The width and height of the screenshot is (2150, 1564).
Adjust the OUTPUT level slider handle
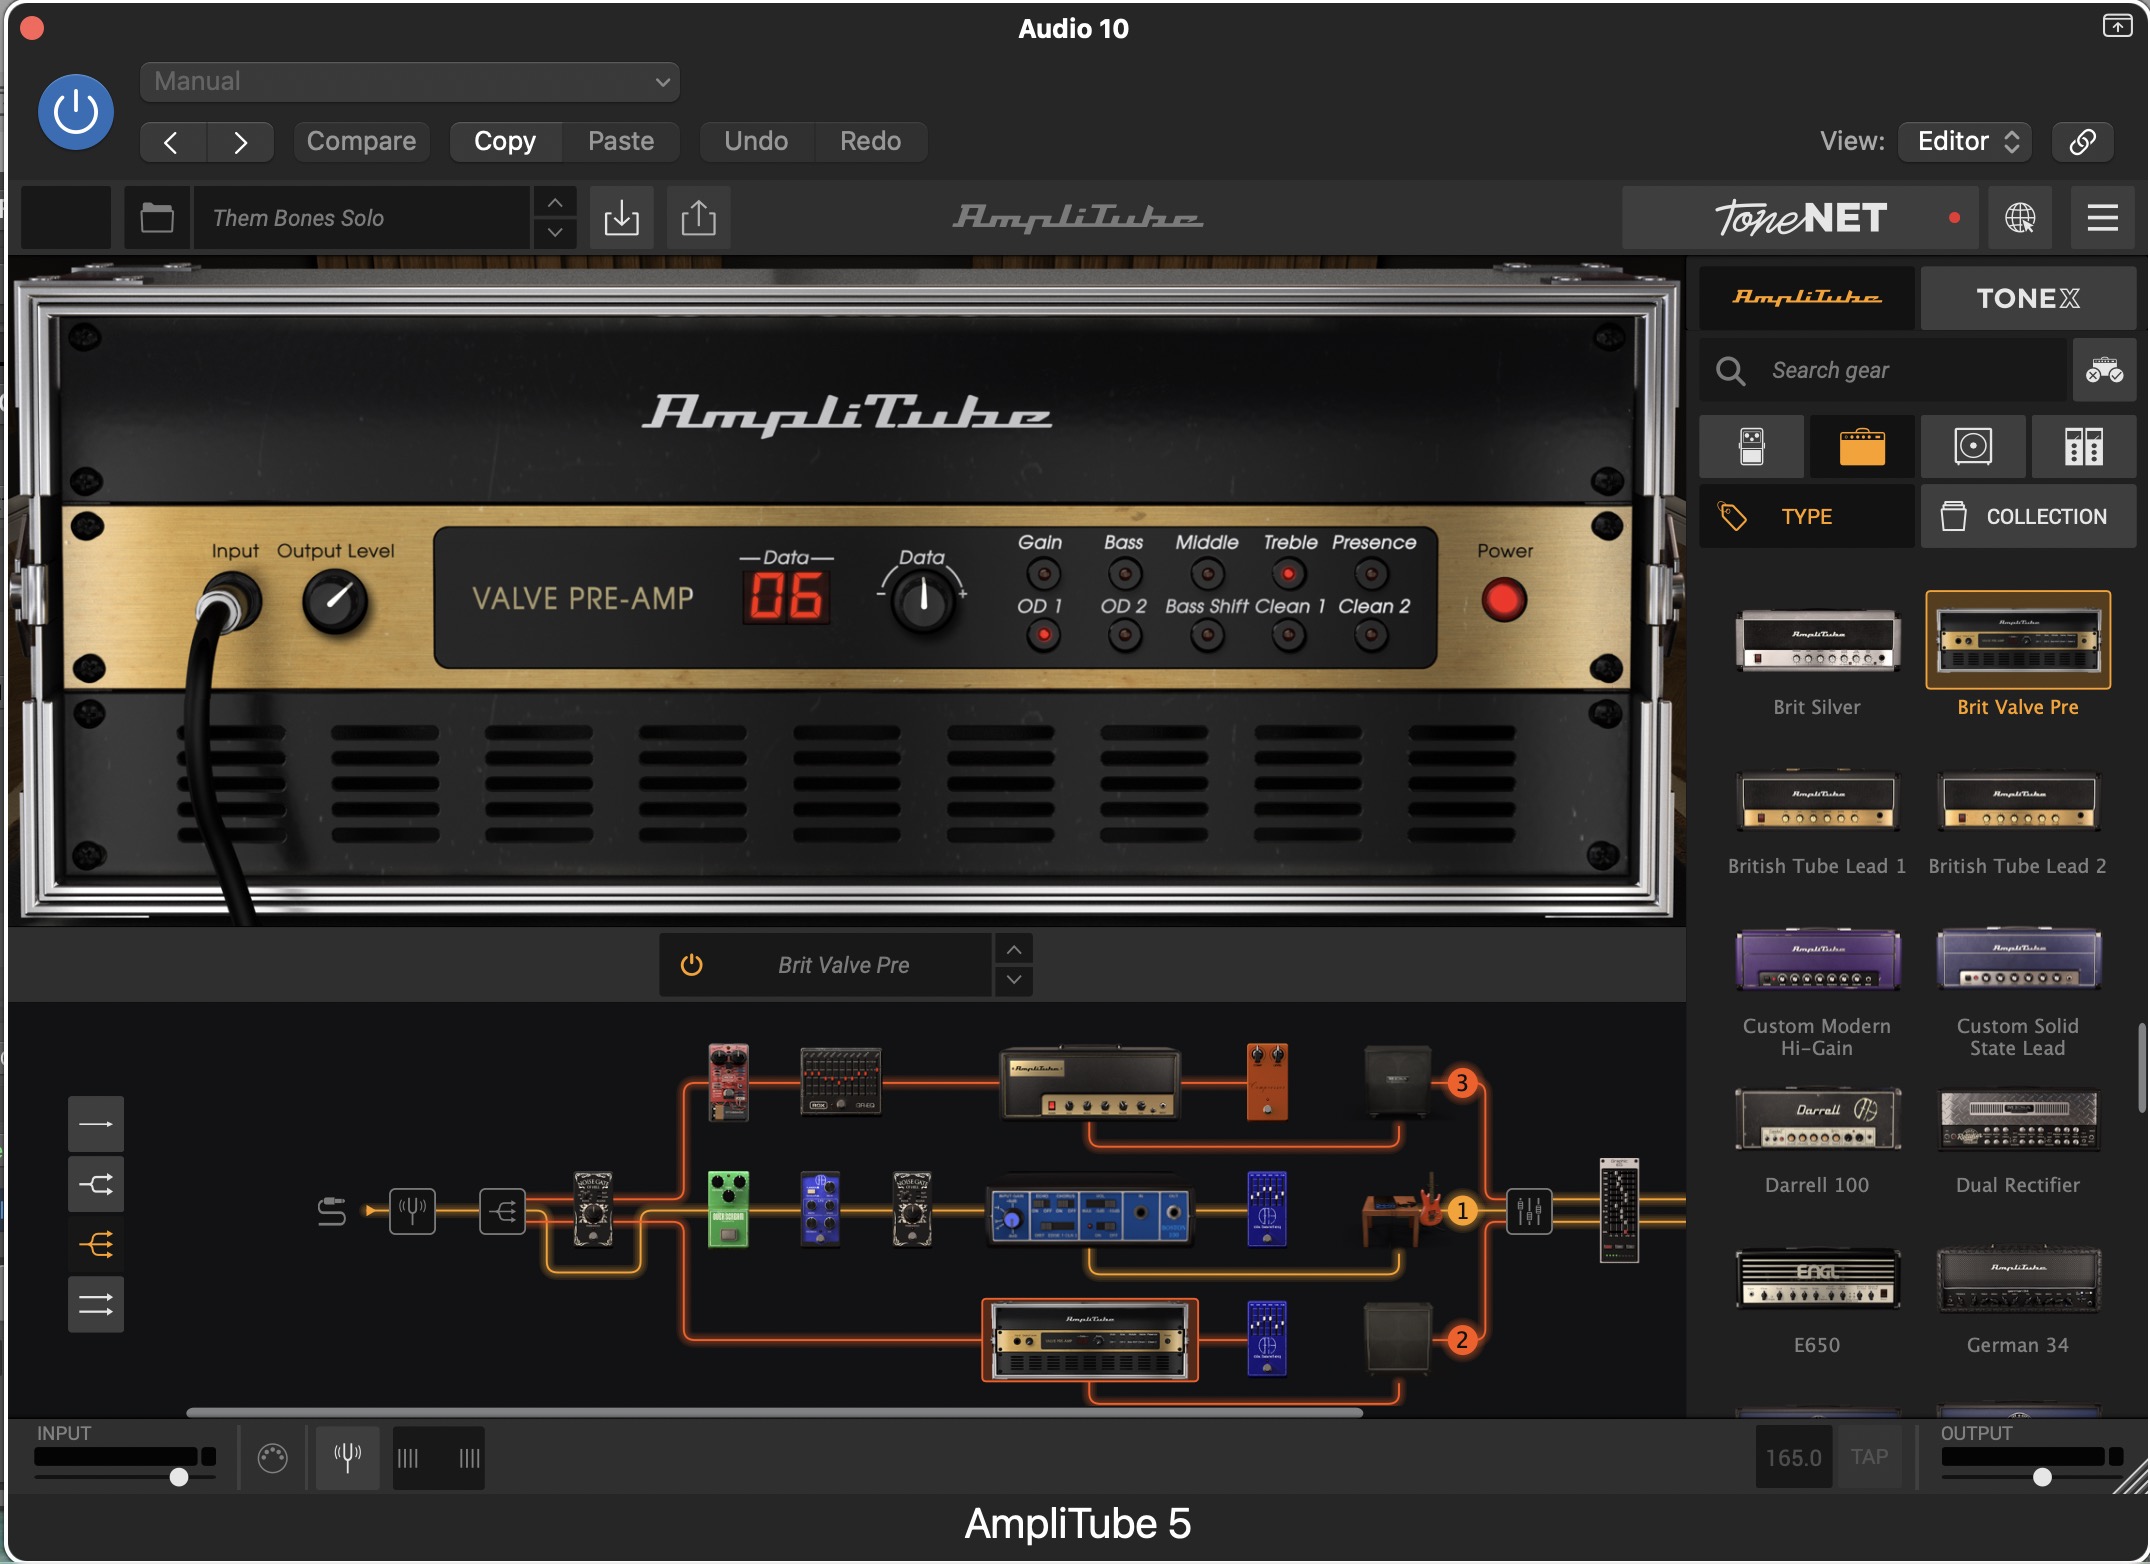[x=2042, y=1477]
